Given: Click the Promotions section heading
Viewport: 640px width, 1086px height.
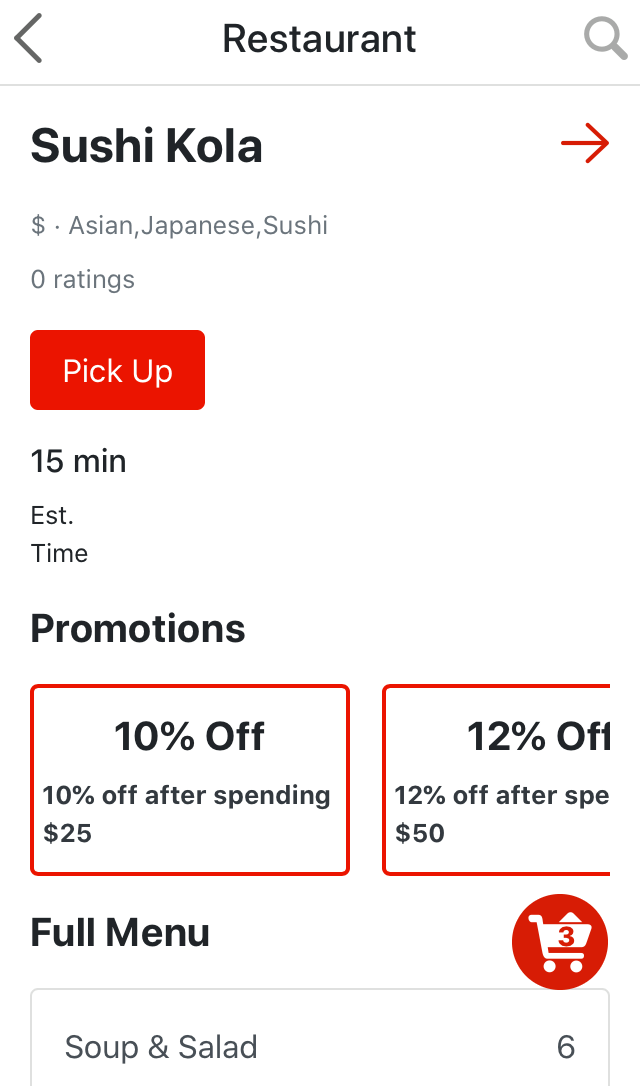Looking at the screenshot, I should coord(138,629).
